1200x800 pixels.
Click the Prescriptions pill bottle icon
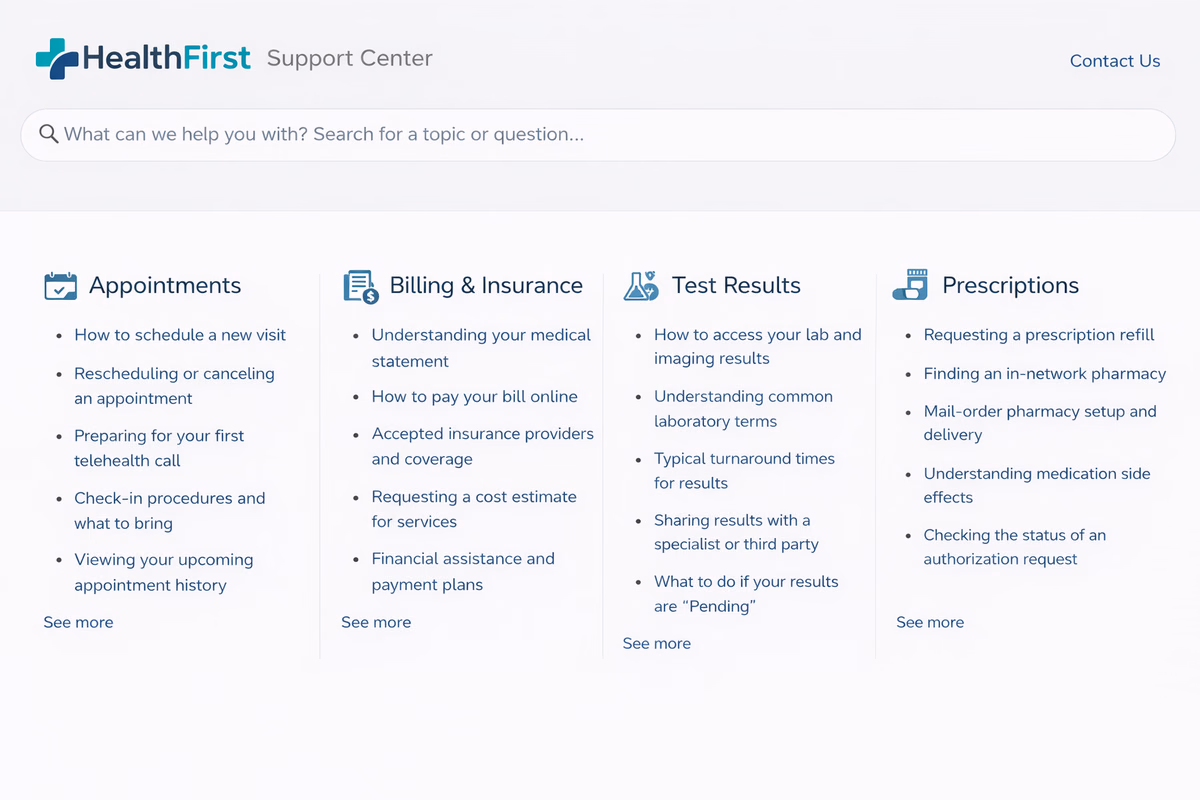click(x=910, y=285)
